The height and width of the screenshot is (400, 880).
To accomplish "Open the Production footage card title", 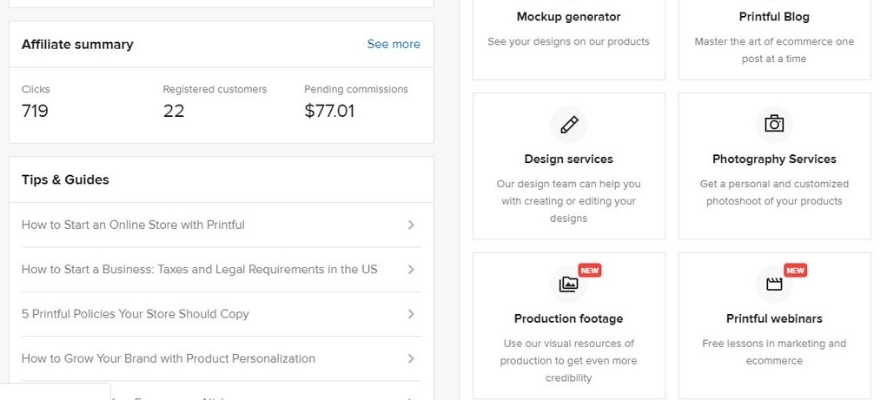I will tap(569, 318).
